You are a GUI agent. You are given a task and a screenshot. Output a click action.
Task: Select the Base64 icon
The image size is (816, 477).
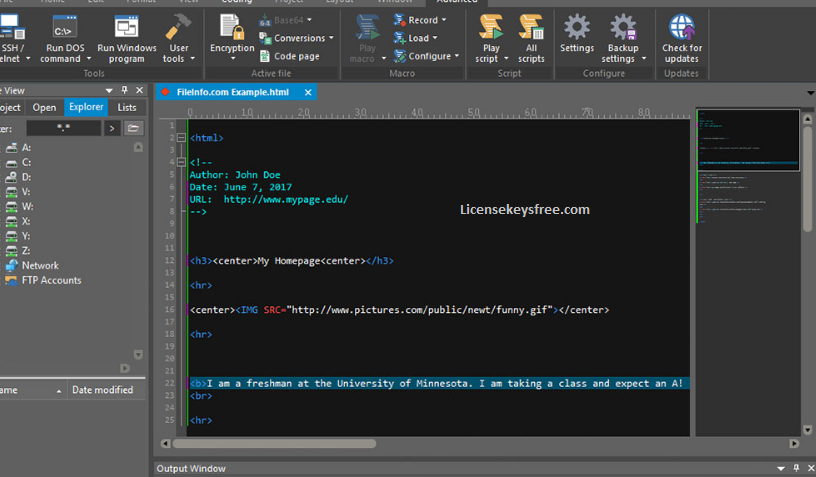(265, 20)
